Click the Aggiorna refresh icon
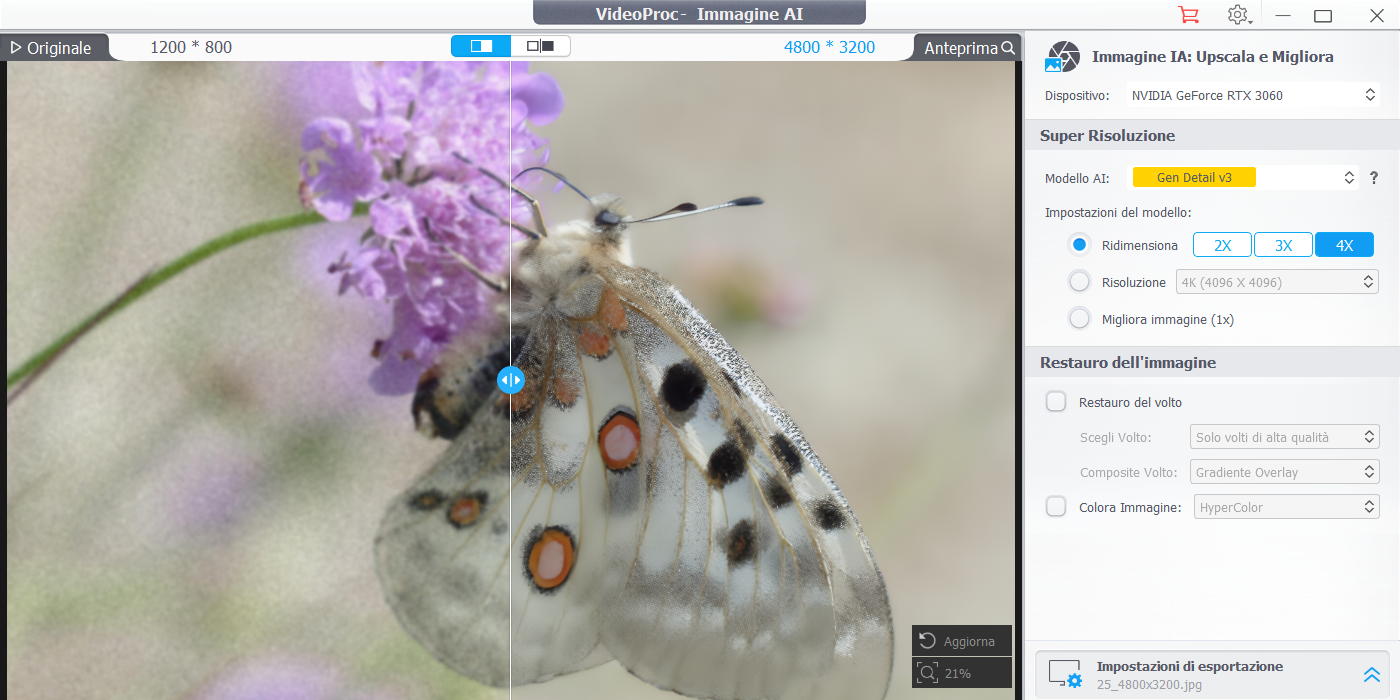1400x700 pixels. 928,641
